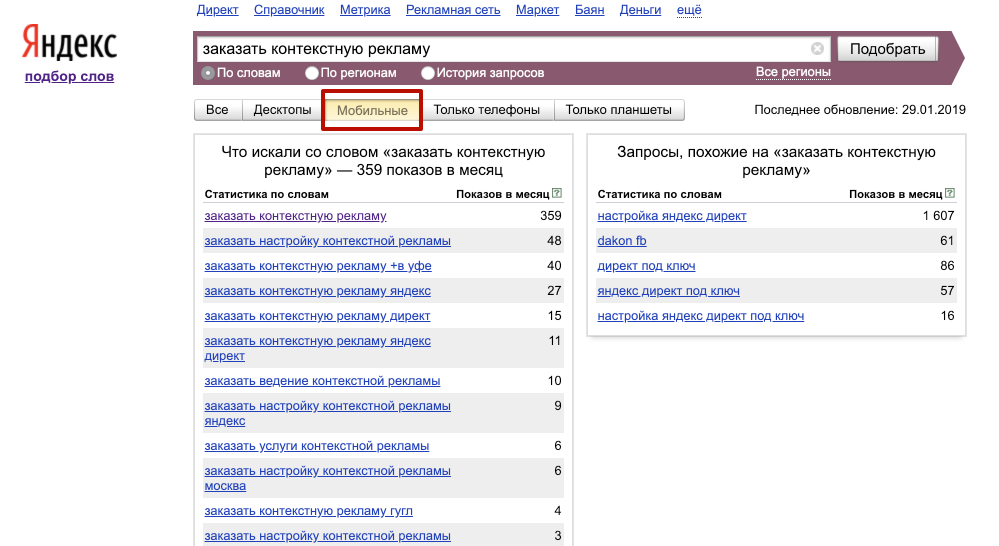
Task: Open the 'Маркет' top link
Action: 538,10
